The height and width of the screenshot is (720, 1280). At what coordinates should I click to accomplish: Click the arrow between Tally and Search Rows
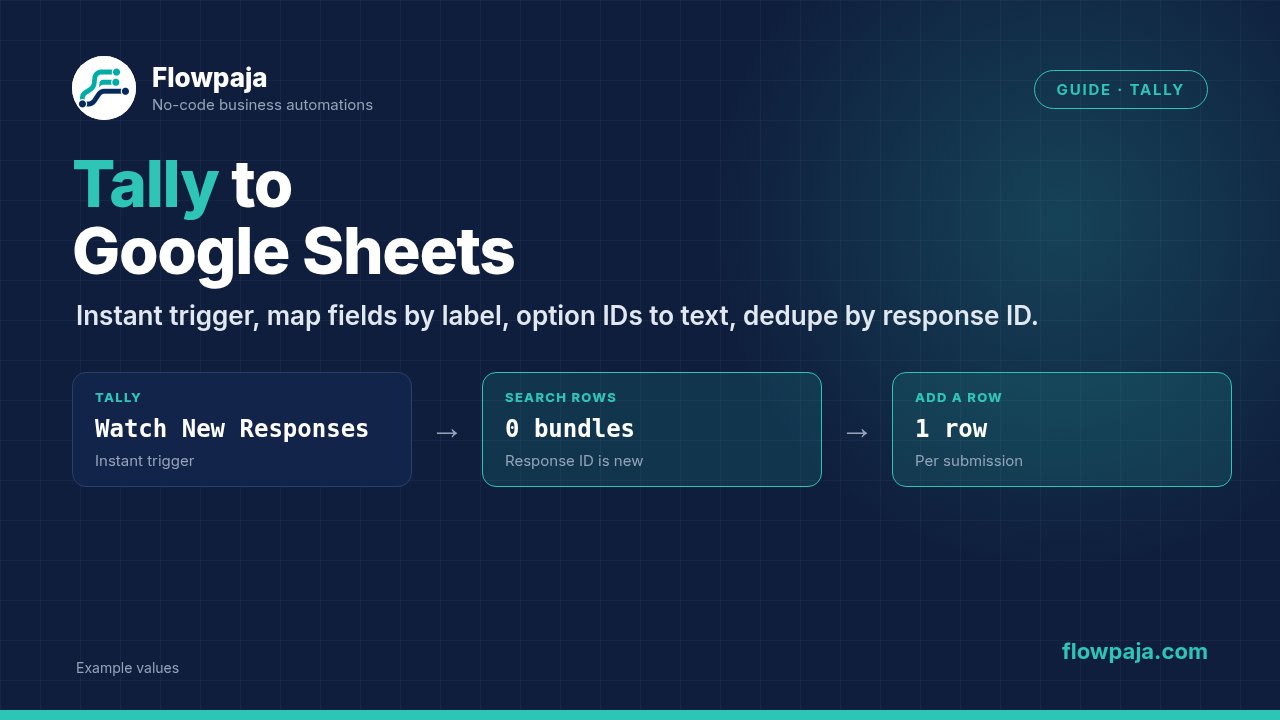point(447,432)
